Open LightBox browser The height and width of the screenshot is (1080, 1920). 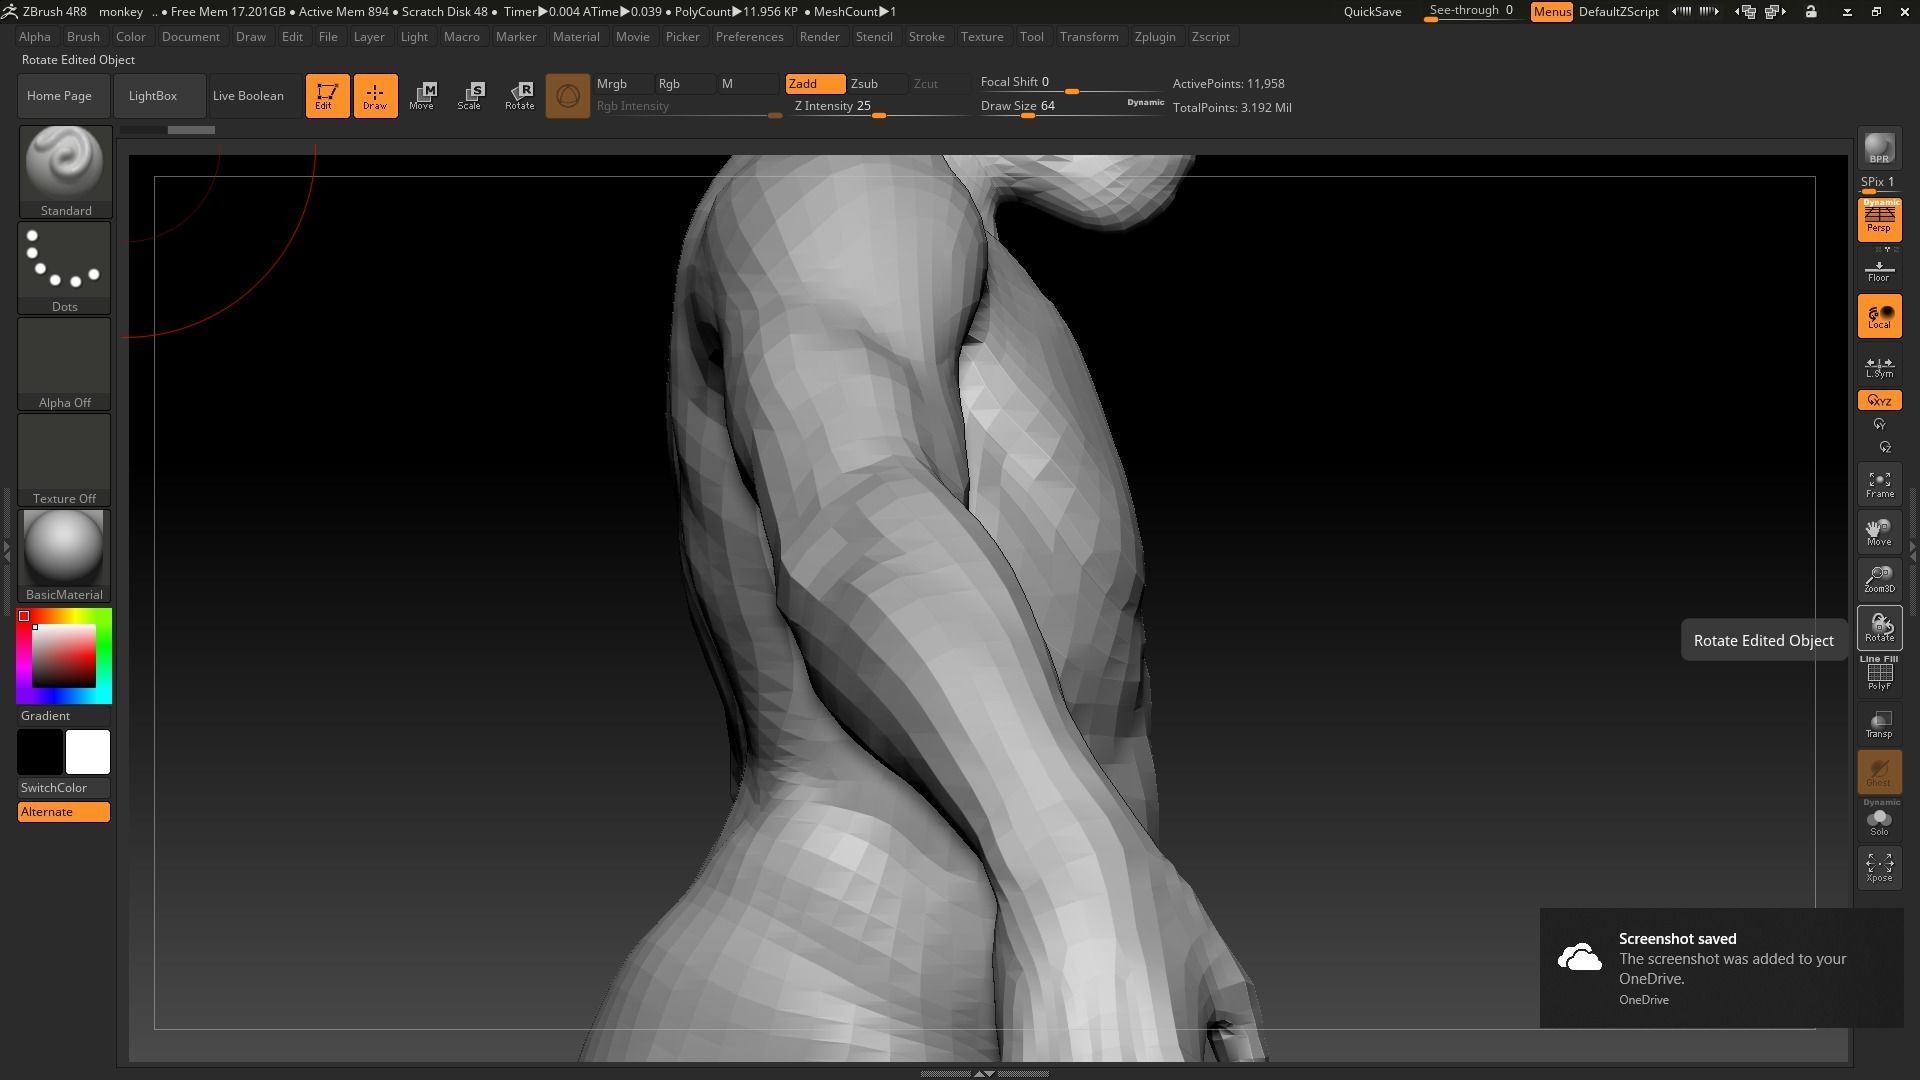coord(158,96)
